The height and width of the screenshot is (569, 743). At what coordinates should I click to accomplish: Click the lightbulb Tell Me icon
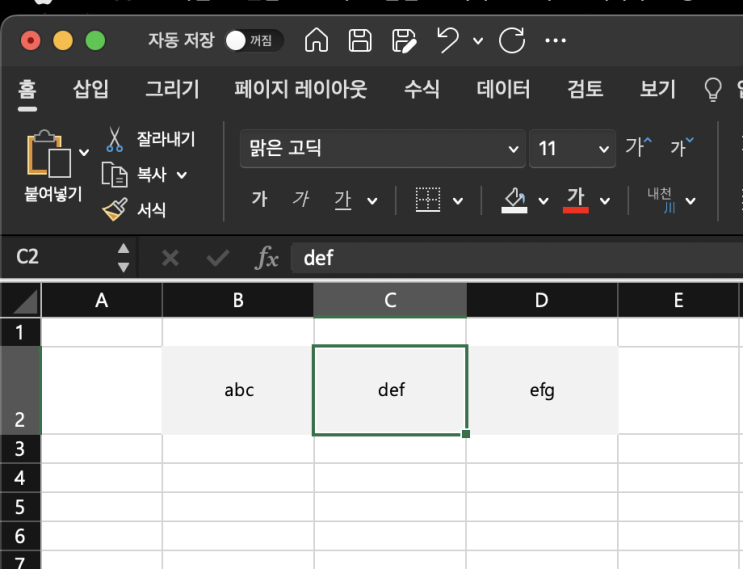click(713, 89)
